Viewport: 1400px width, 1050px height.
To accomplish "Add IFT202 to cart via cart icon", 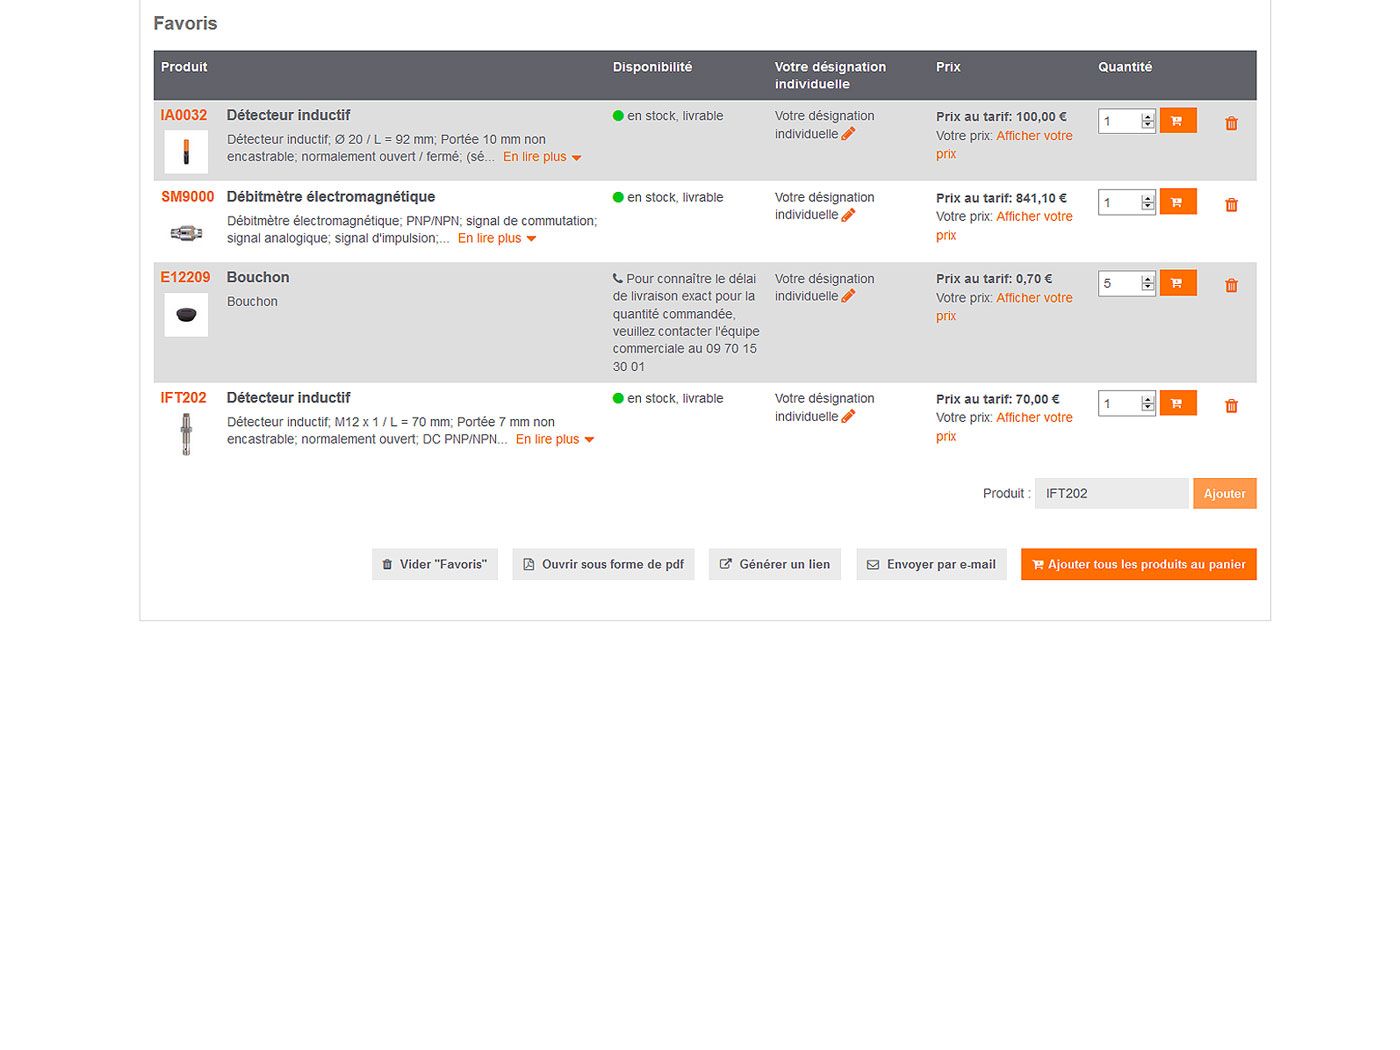I will [x=1177, y=403].
